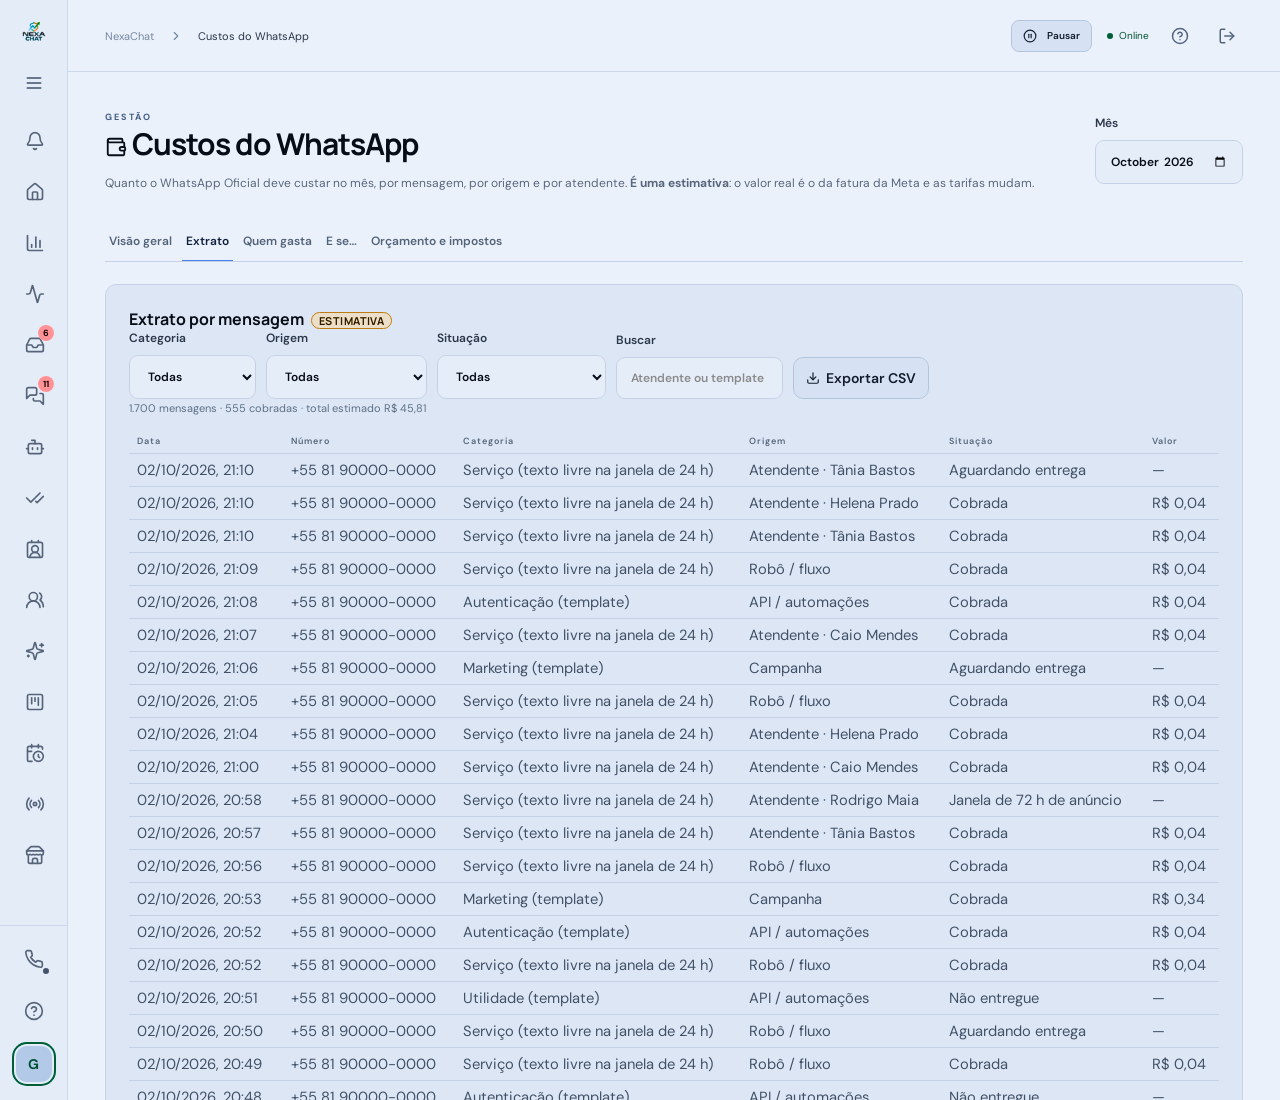The image size is (1280, 1100).
Task: Click the activity pulse icon in sidebar
Action: (x=35, y=294)
